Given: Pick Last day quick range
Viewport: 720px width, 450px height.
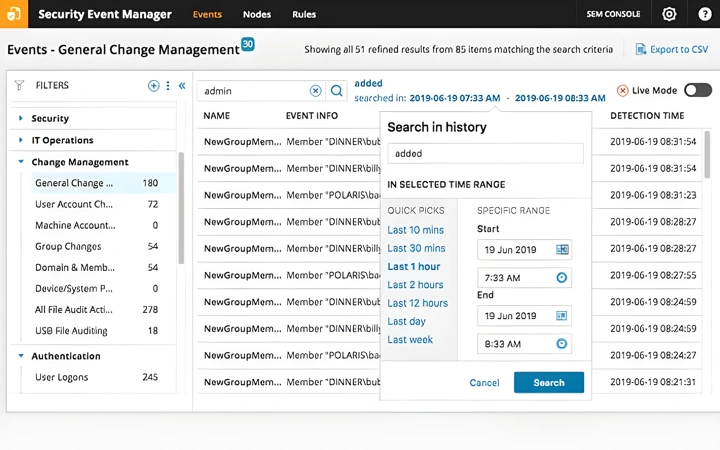Looking at the screenshot, I should (x=406, y=321).
